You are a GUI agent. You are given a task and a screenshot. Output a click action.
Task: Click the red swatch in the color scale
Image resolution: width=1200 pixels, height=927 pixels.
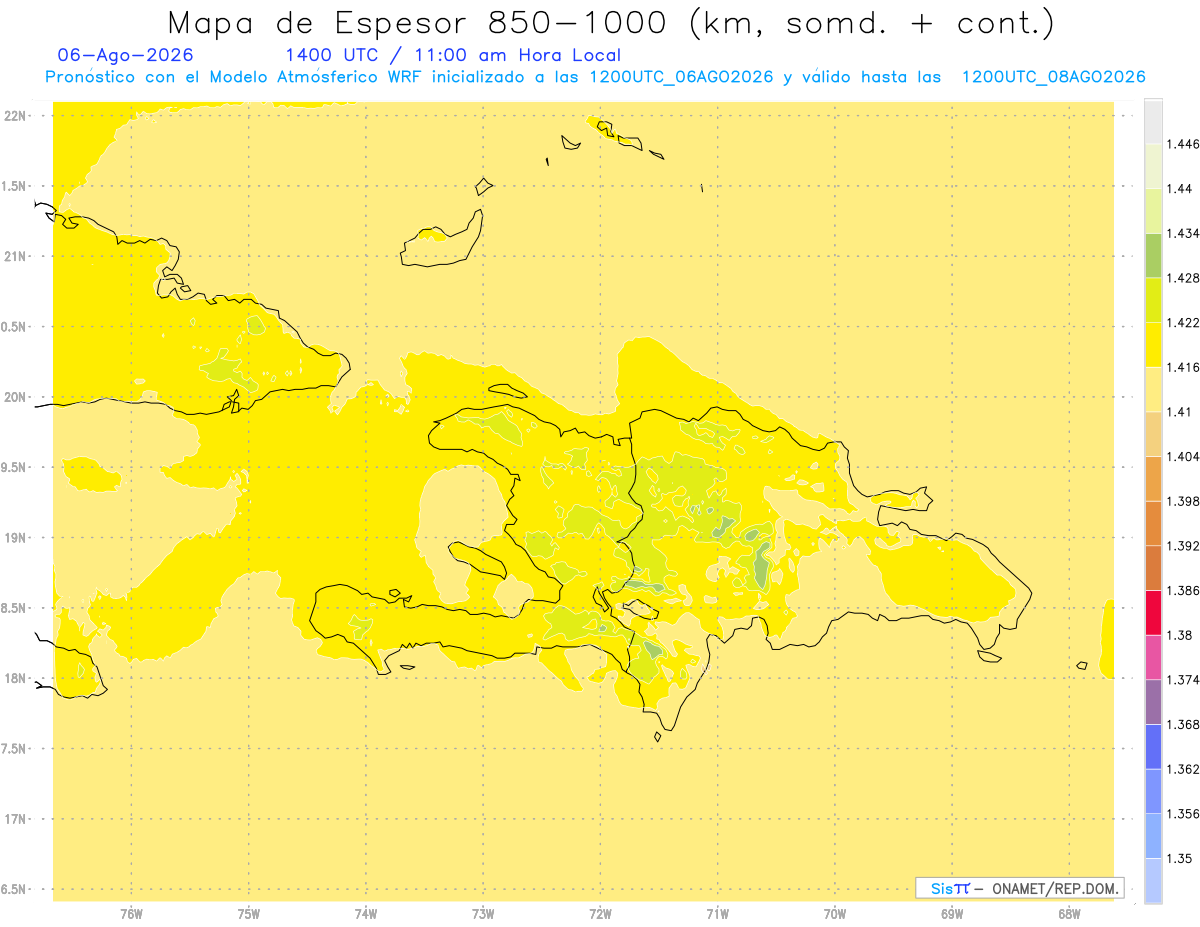[x=1153, y=613]
